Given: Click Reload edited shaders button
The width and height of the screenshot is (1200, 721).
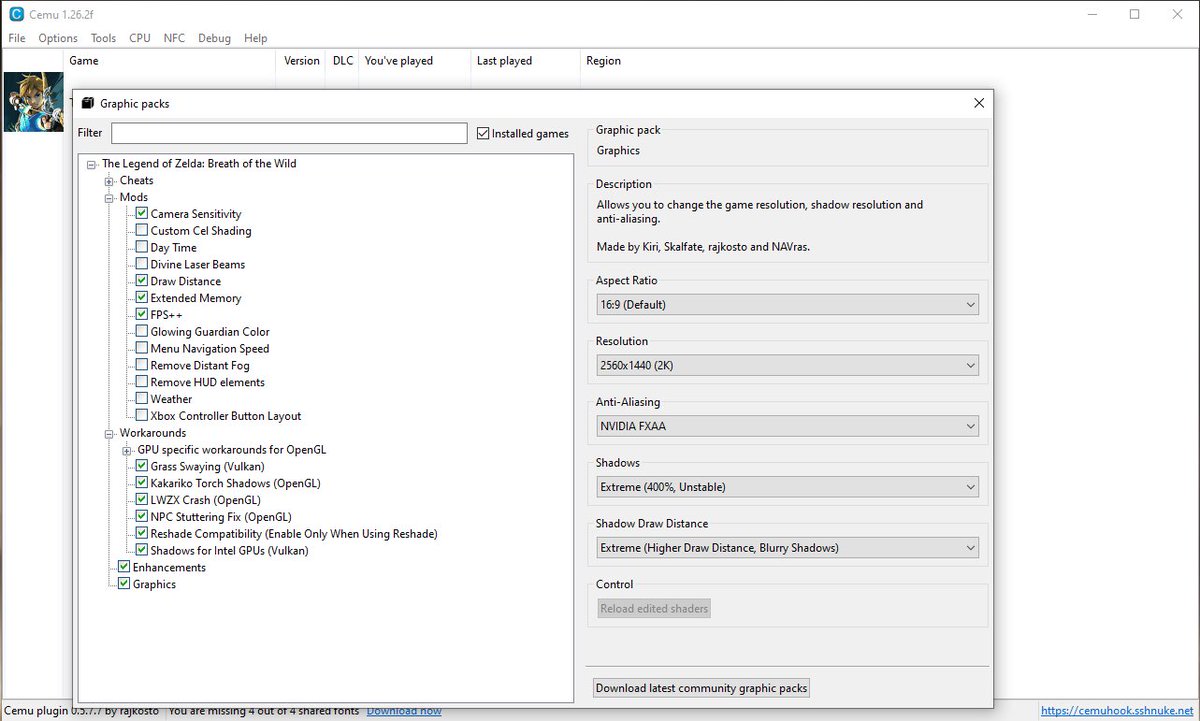Looking at the screenshot, I should pos(654,608).
